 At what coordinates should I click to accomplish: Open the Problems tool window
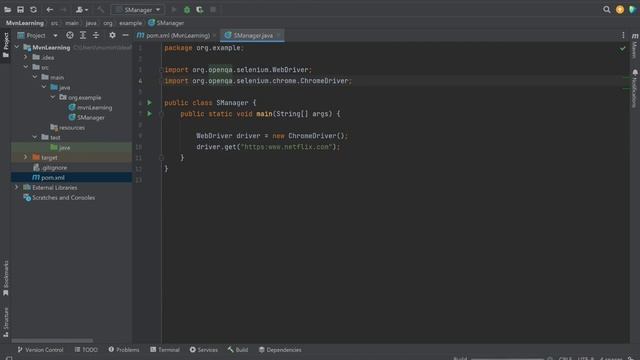(124, 350)
